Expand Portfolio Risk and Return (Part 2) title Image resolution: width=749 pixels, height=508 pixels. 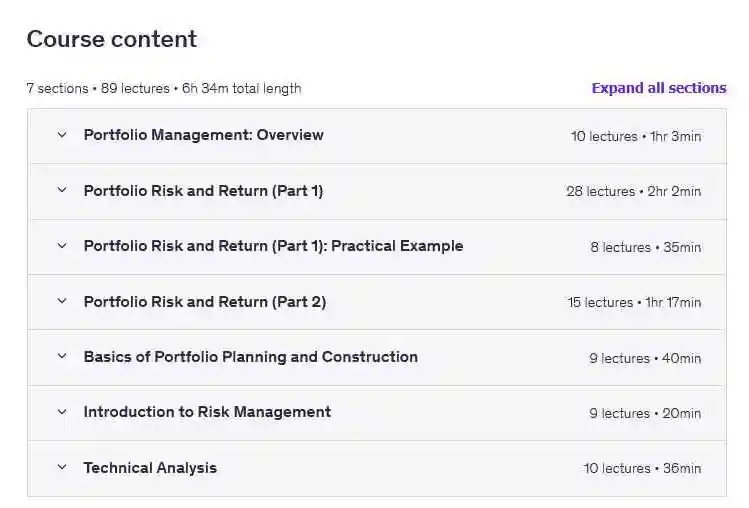click(x=204, y=301)
